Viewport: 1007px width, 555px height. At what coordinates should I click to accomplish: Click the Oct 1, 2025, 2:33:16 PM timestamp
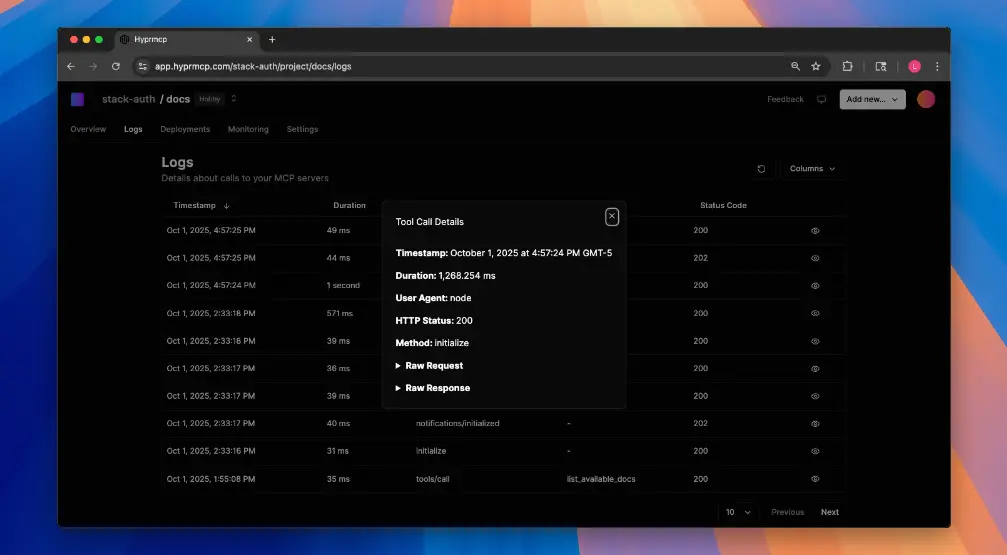pos(211,452)
